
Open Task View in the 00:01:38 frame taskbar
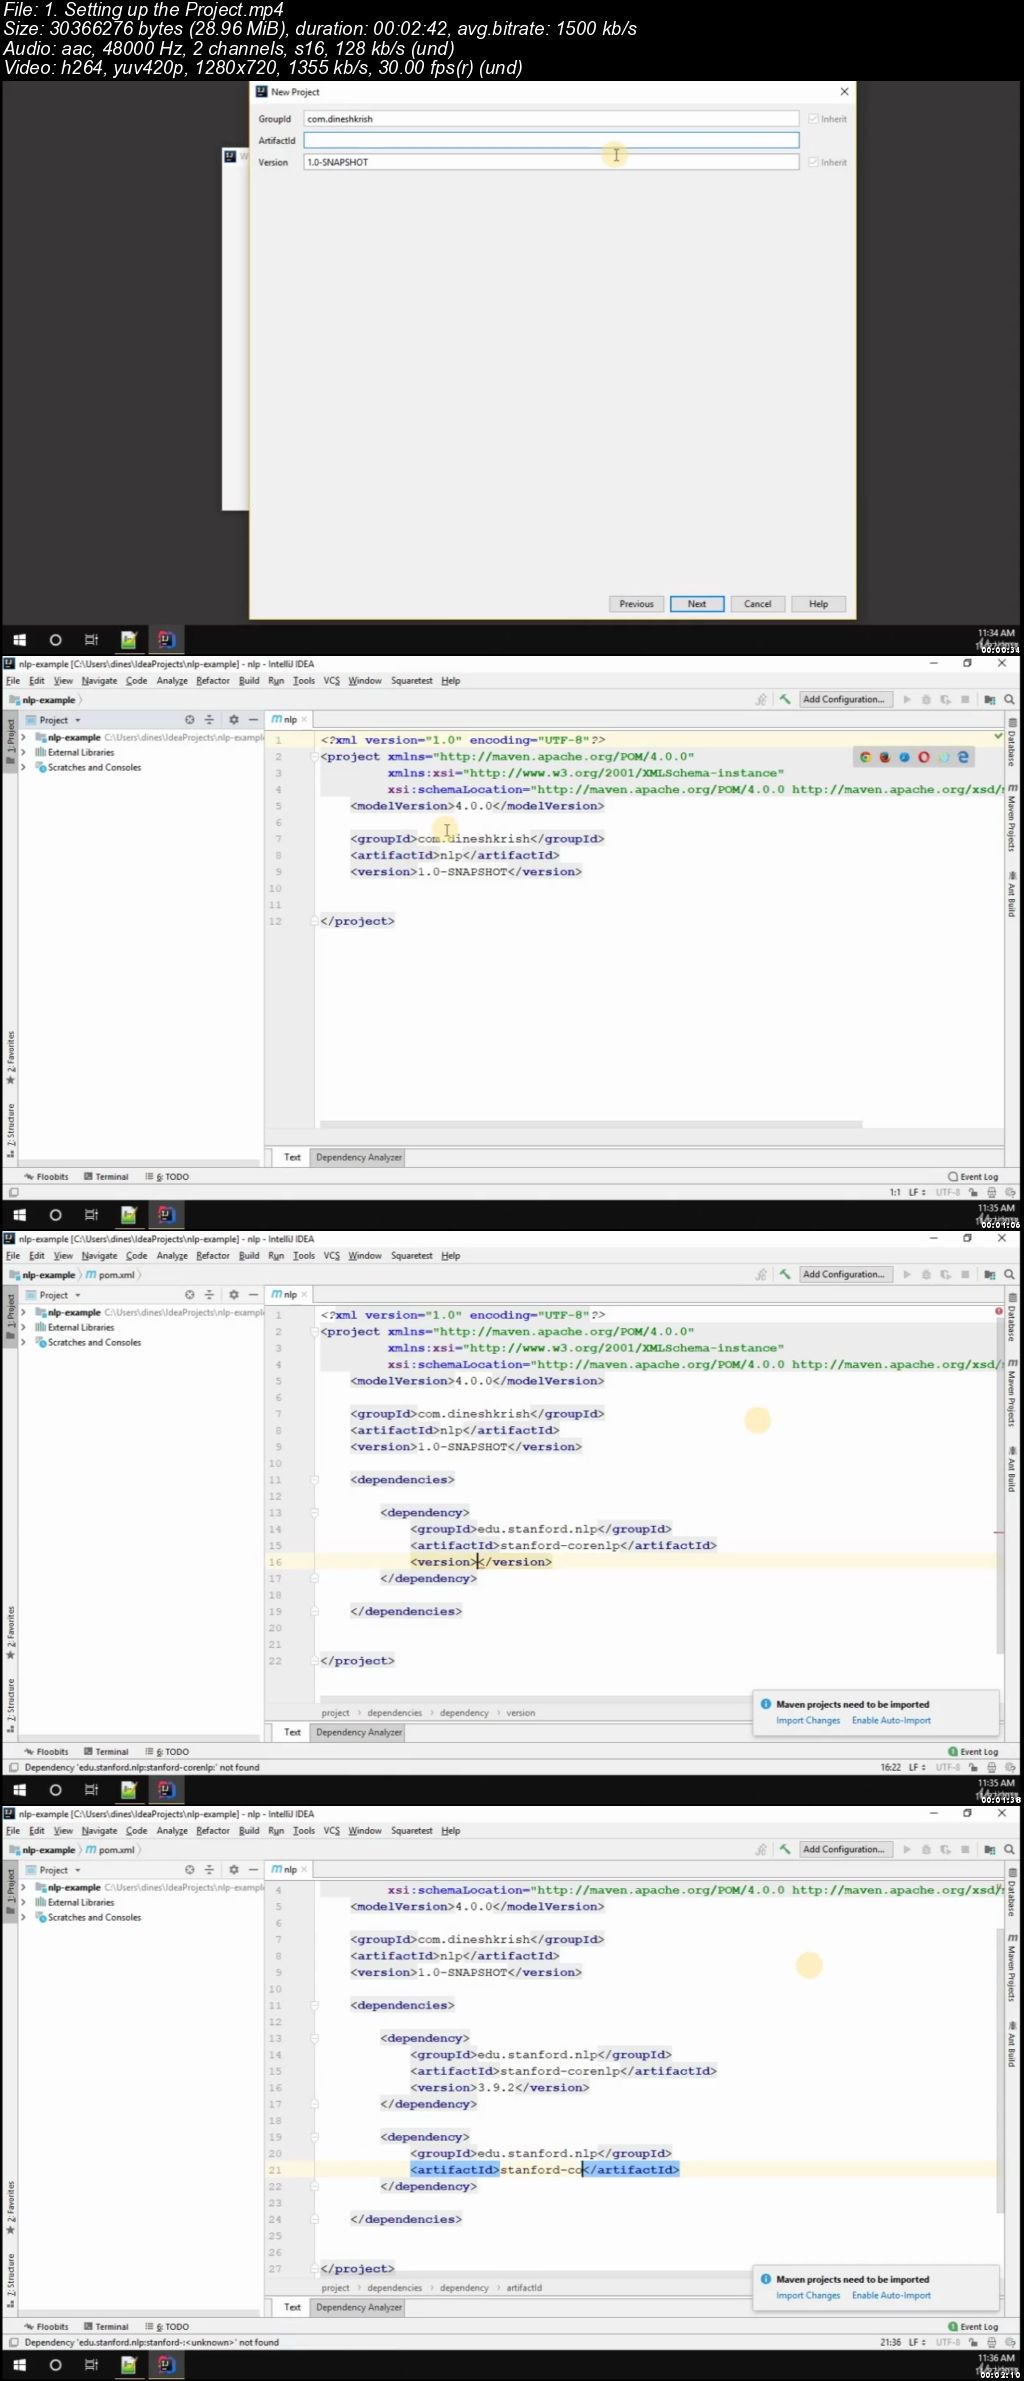pyautogui.click(x=91, y=1790)
